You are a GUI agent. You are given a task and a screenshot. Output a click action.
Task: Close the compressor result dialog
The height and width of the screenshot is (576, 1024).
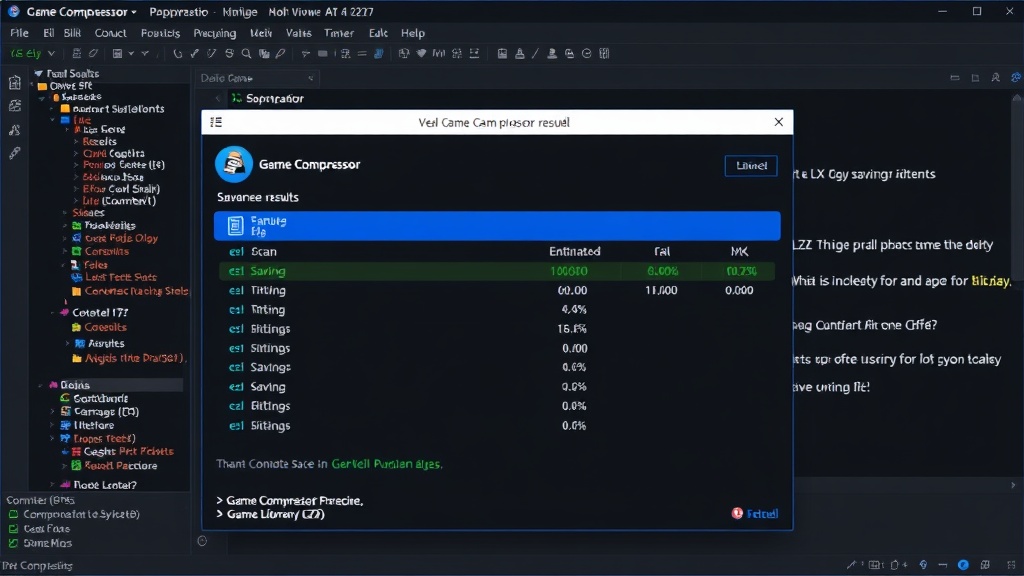coord(778,122)
